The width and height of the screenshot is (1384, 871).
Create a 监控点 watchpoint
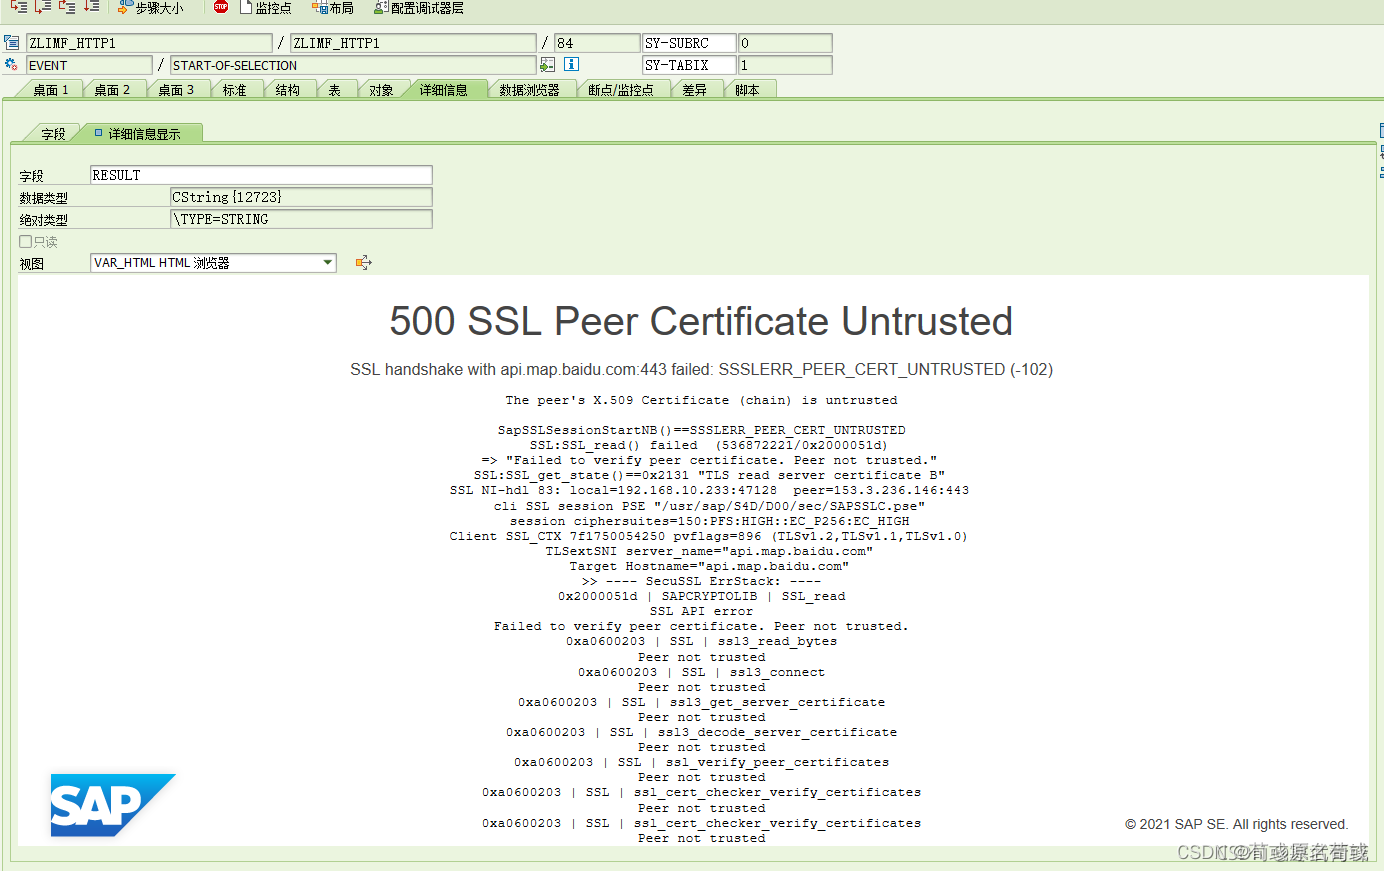pos(266,8)
